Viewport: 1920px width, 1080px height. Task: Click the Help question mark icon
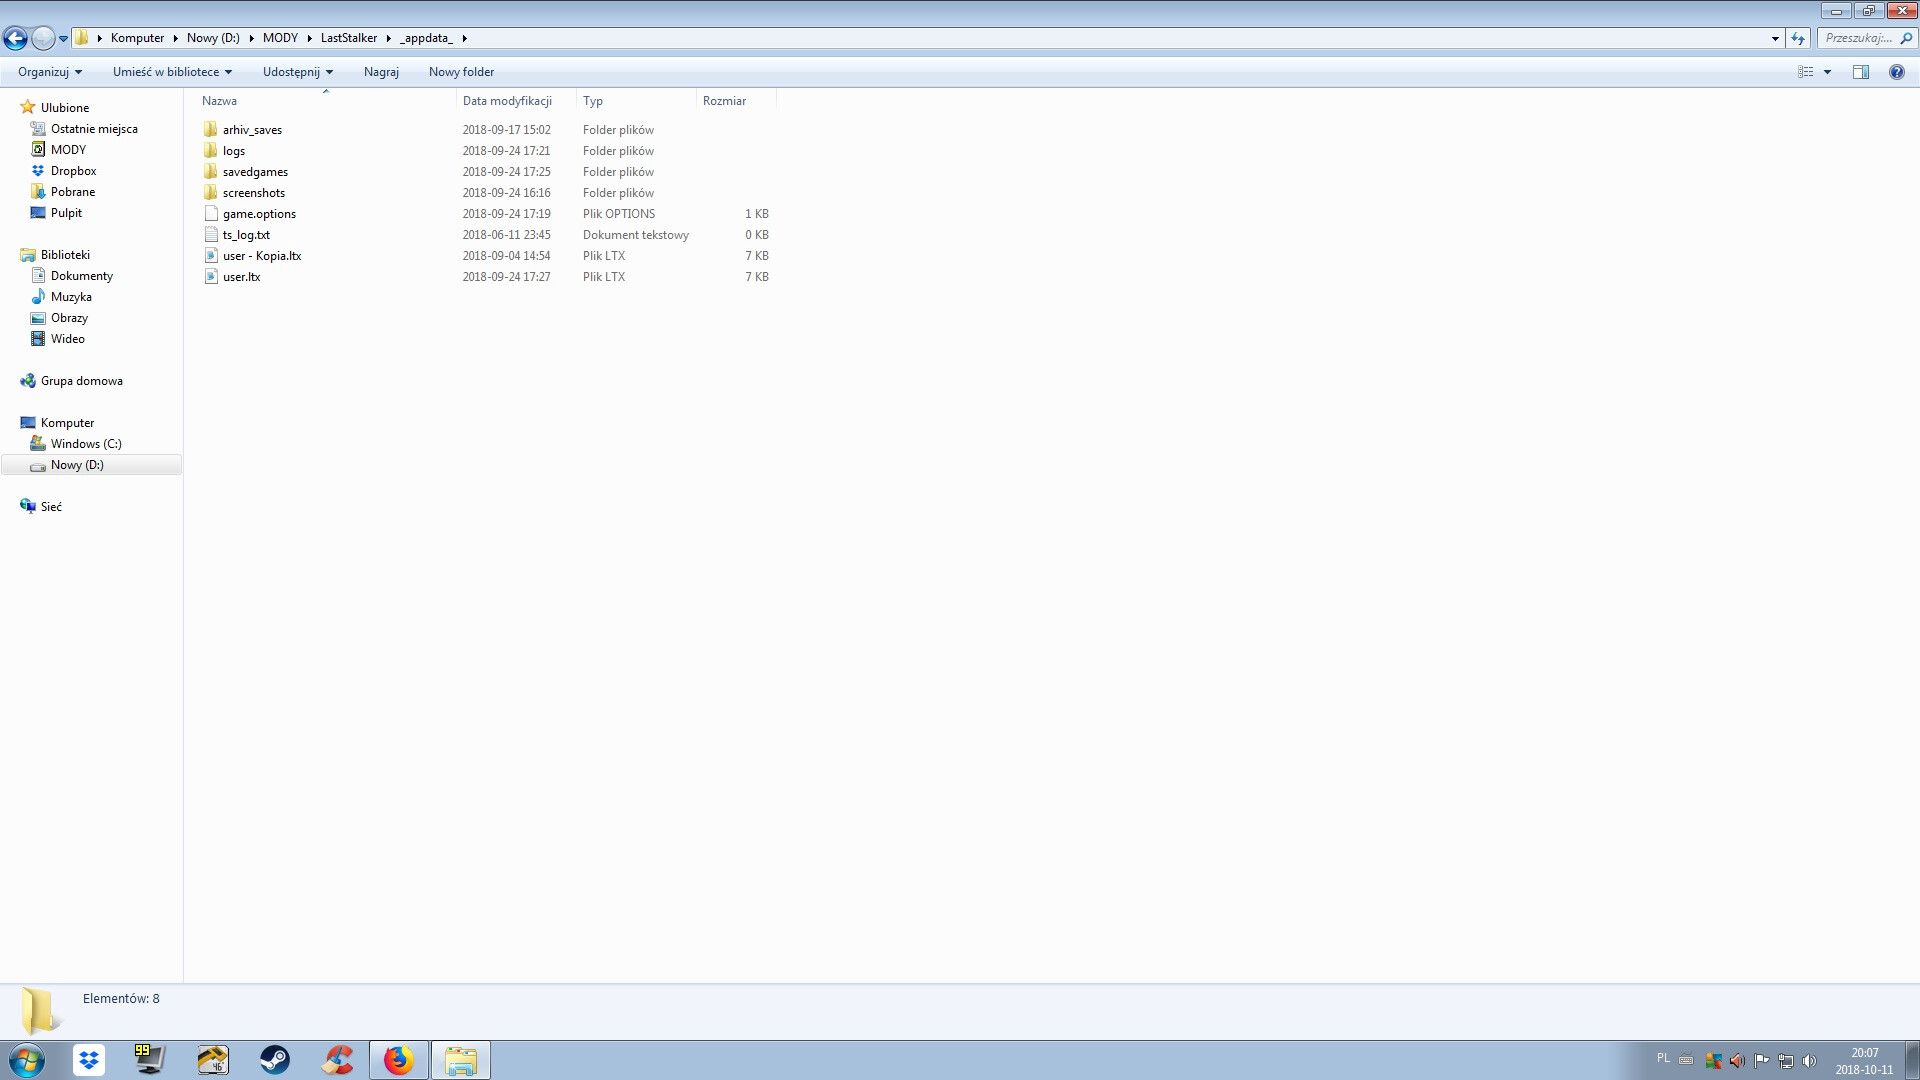click(1896, 72)
